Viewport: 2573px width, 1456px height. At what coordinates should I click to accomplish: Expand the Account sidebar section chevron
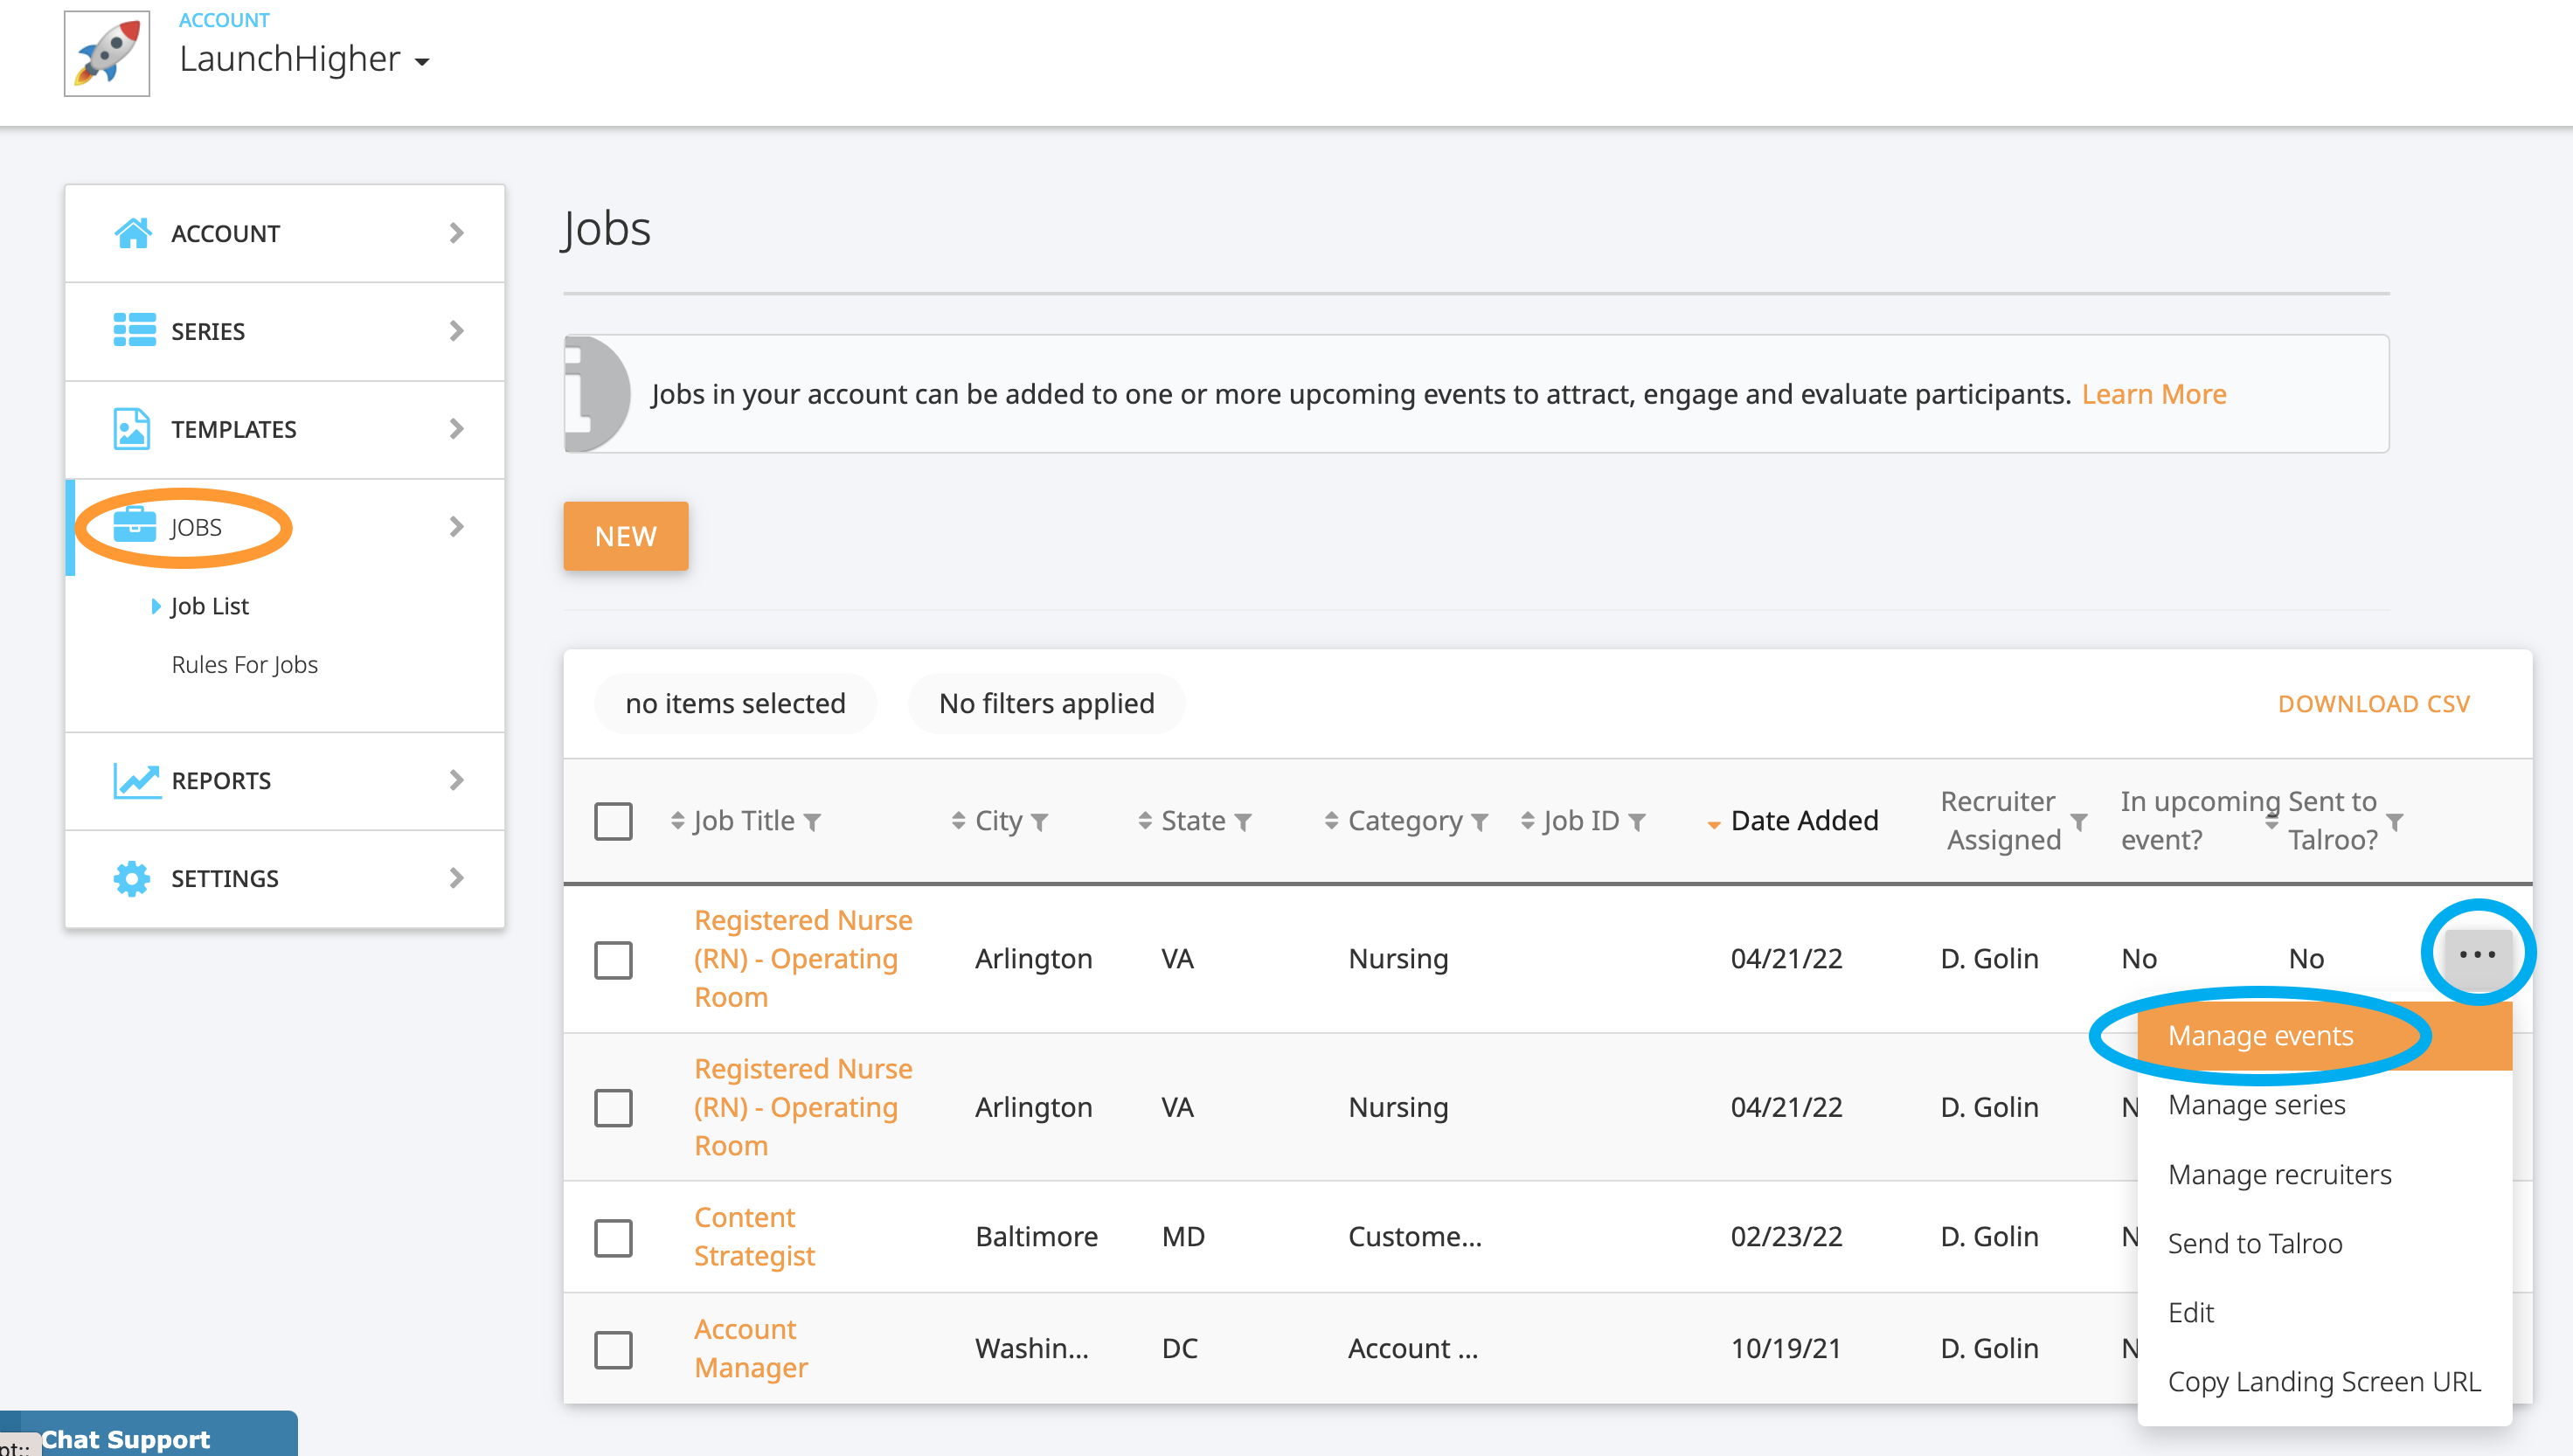pos(457,233)
